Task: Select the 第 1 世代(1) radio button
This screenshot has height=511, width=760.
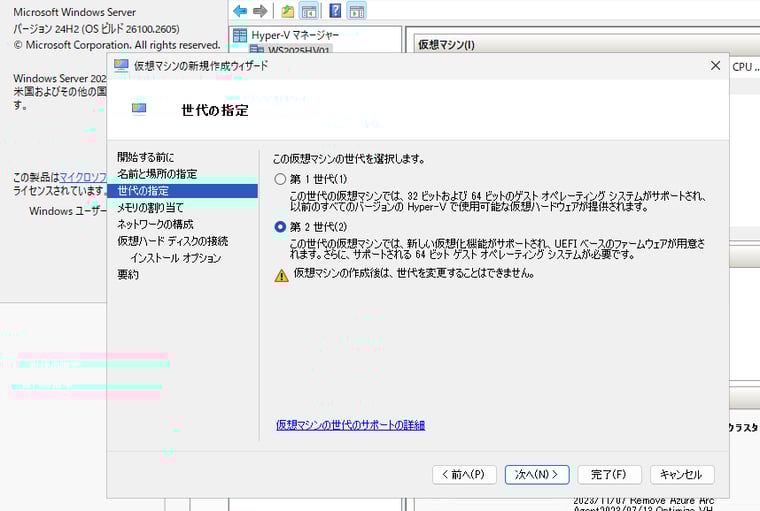Action: (x=280, y=179)
